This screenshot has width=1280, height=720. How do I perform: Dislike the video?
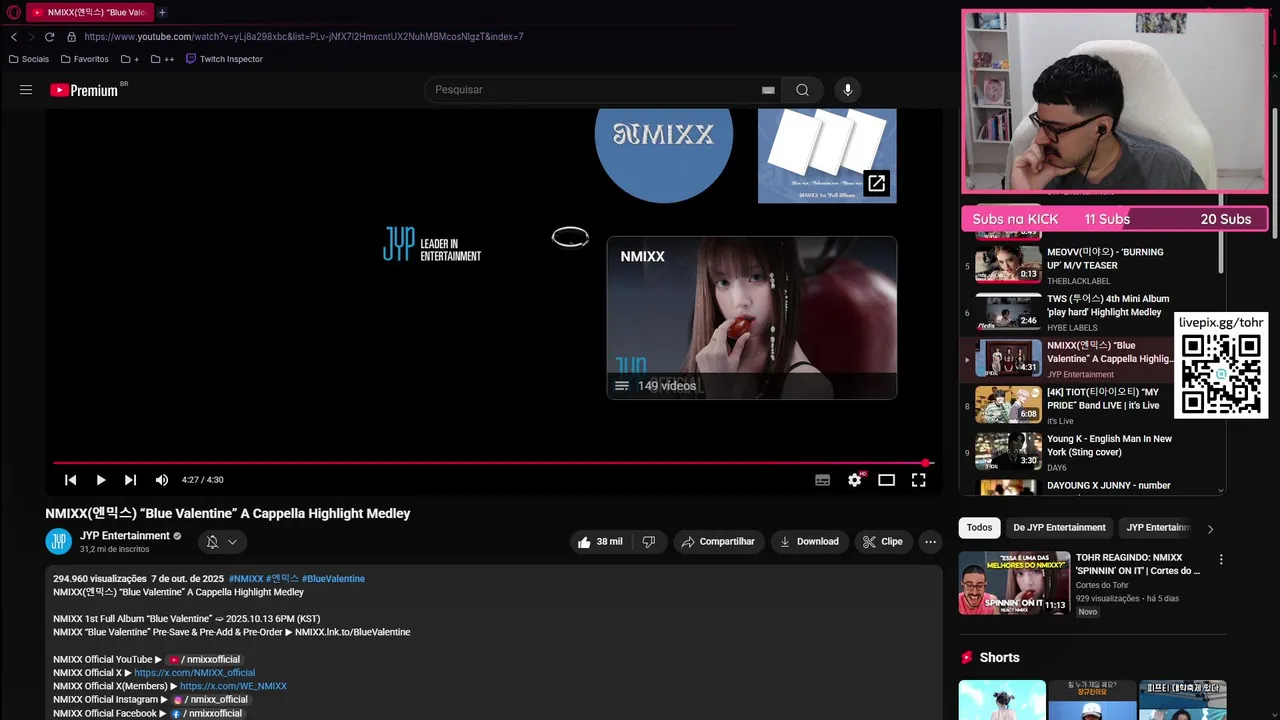point(649,542)
